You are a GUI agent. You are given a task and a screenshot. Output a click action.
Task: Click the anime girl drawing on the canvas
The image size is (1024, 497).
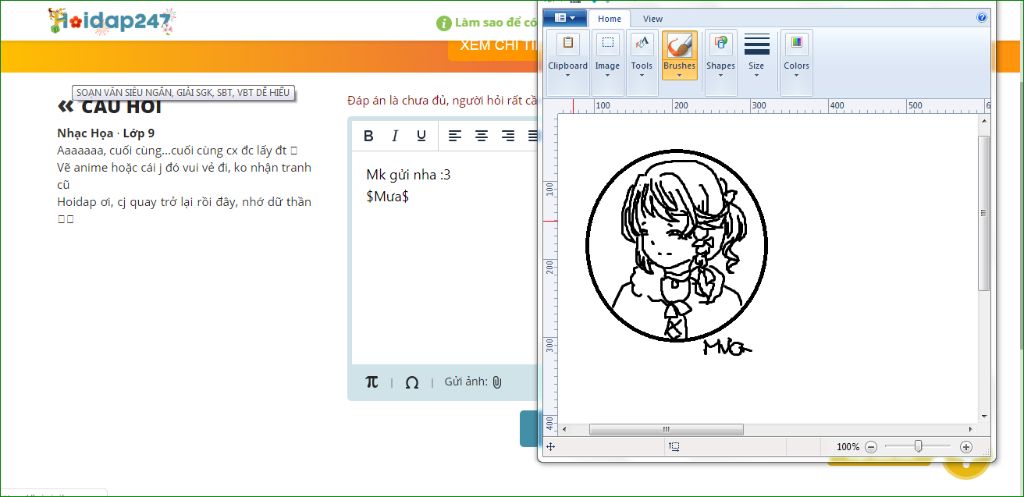click(677, 246)
